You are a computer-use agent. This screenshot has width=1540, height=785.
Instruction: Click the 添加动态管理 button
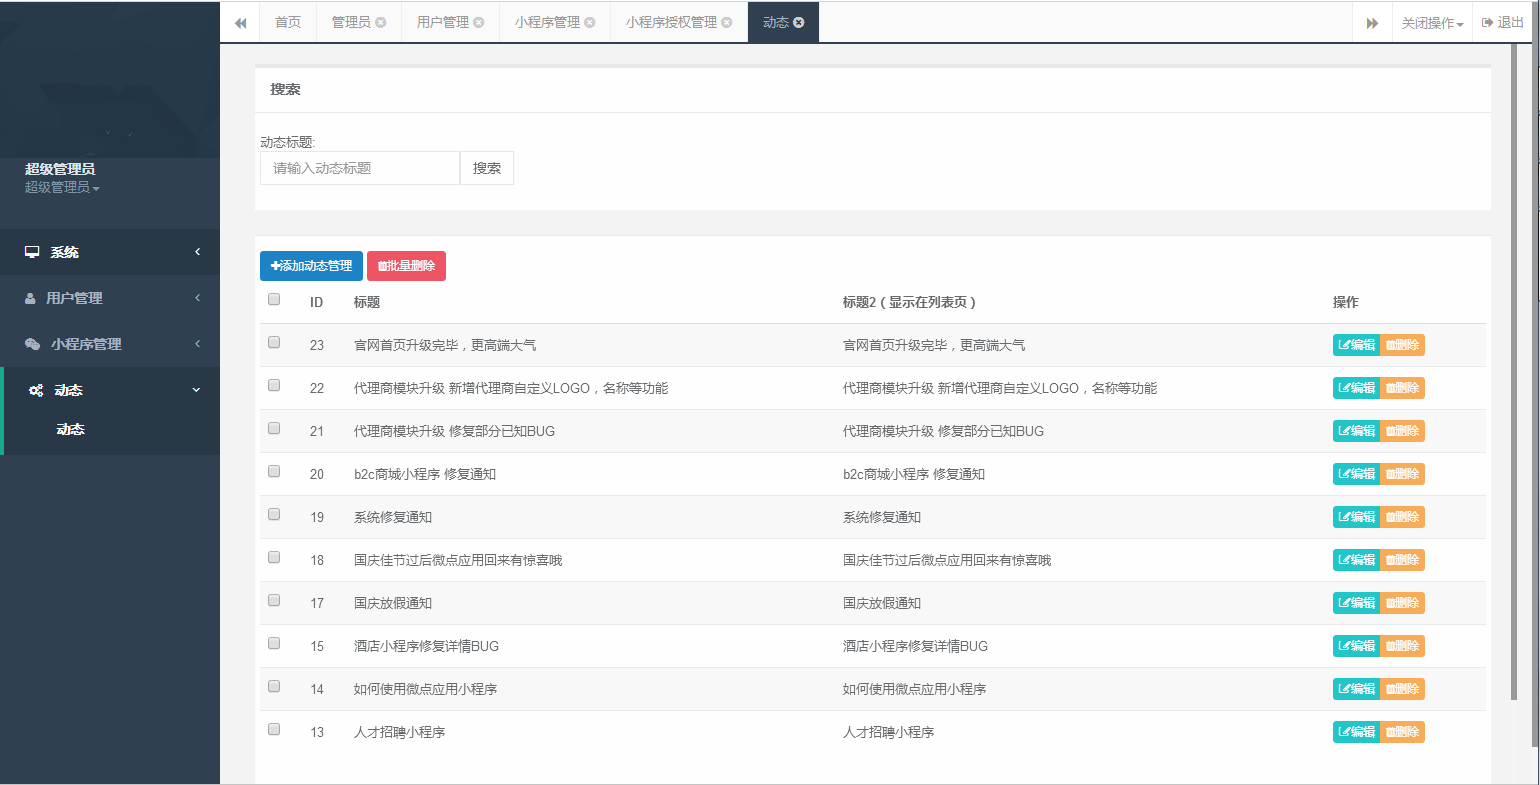[311, 266]
